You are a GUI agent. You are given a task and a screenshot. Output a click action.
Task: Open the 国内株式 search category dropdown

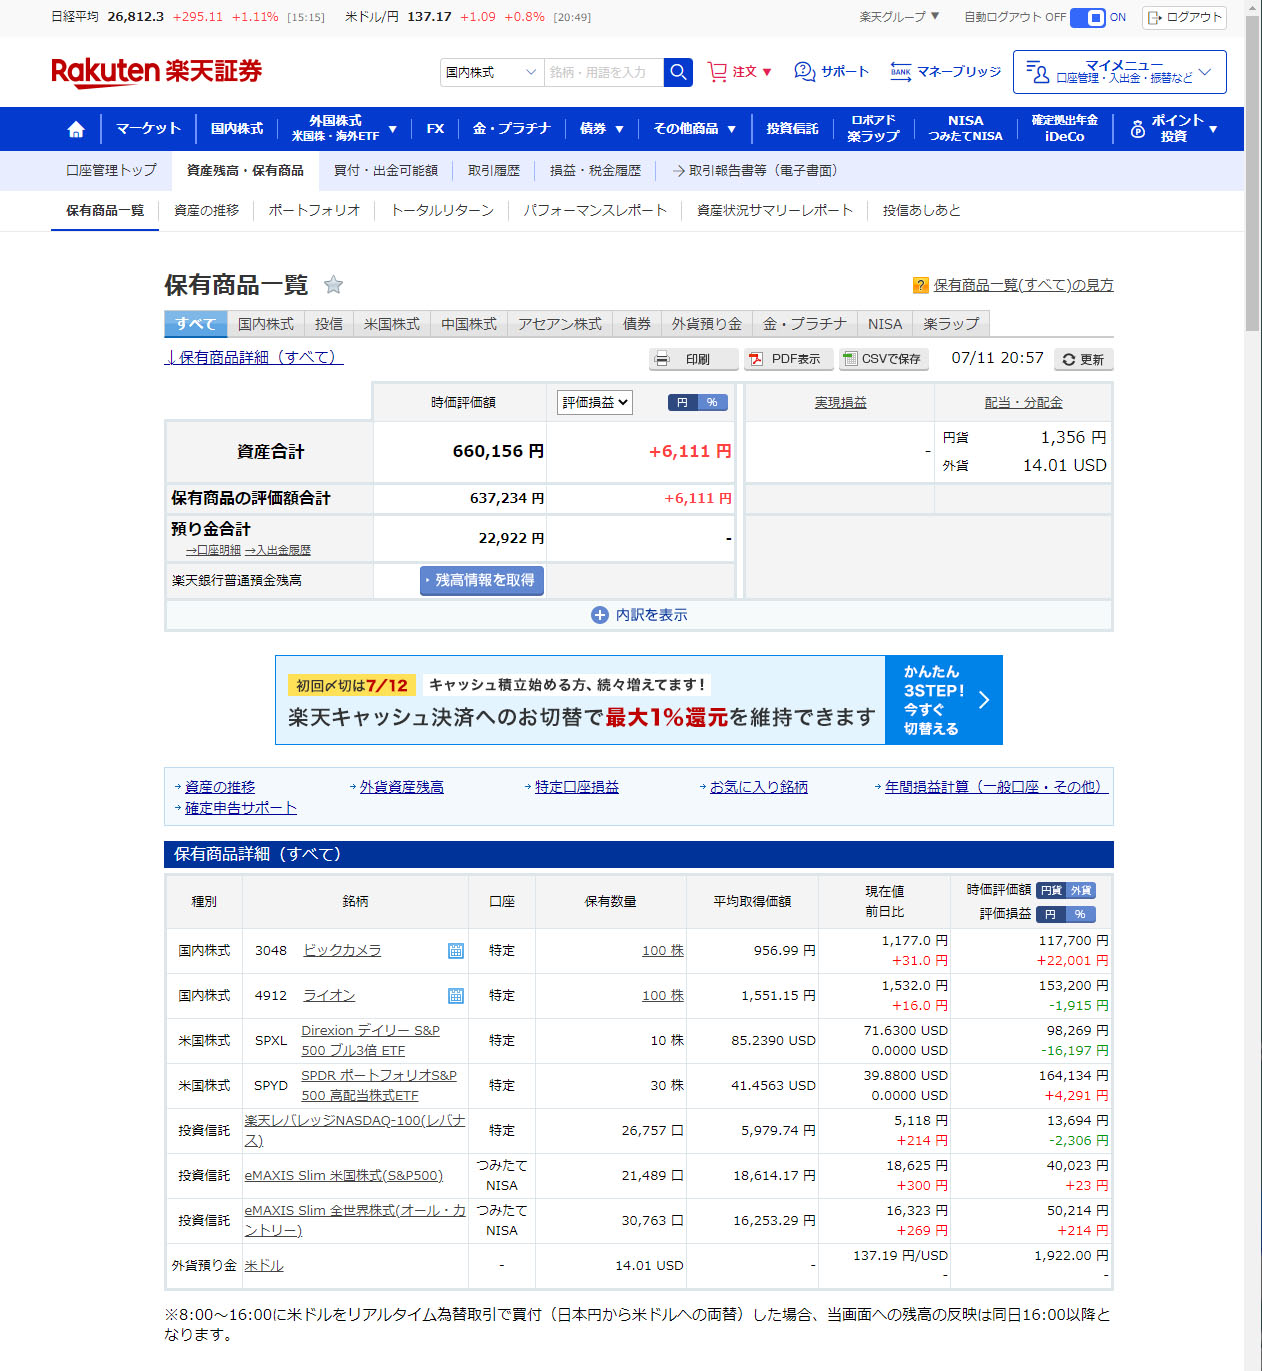coord(491,72)
